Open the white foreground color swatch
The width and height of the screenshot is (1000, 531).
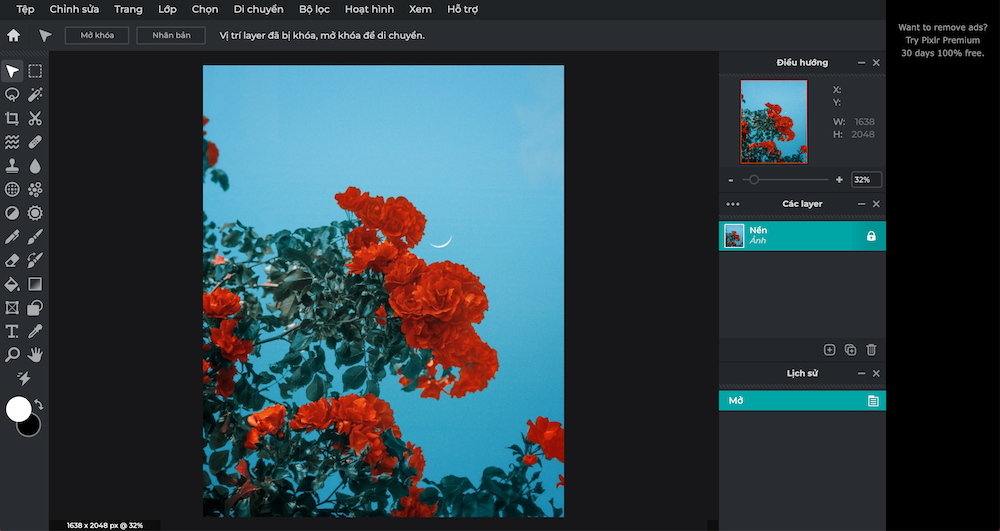(18, 409)
